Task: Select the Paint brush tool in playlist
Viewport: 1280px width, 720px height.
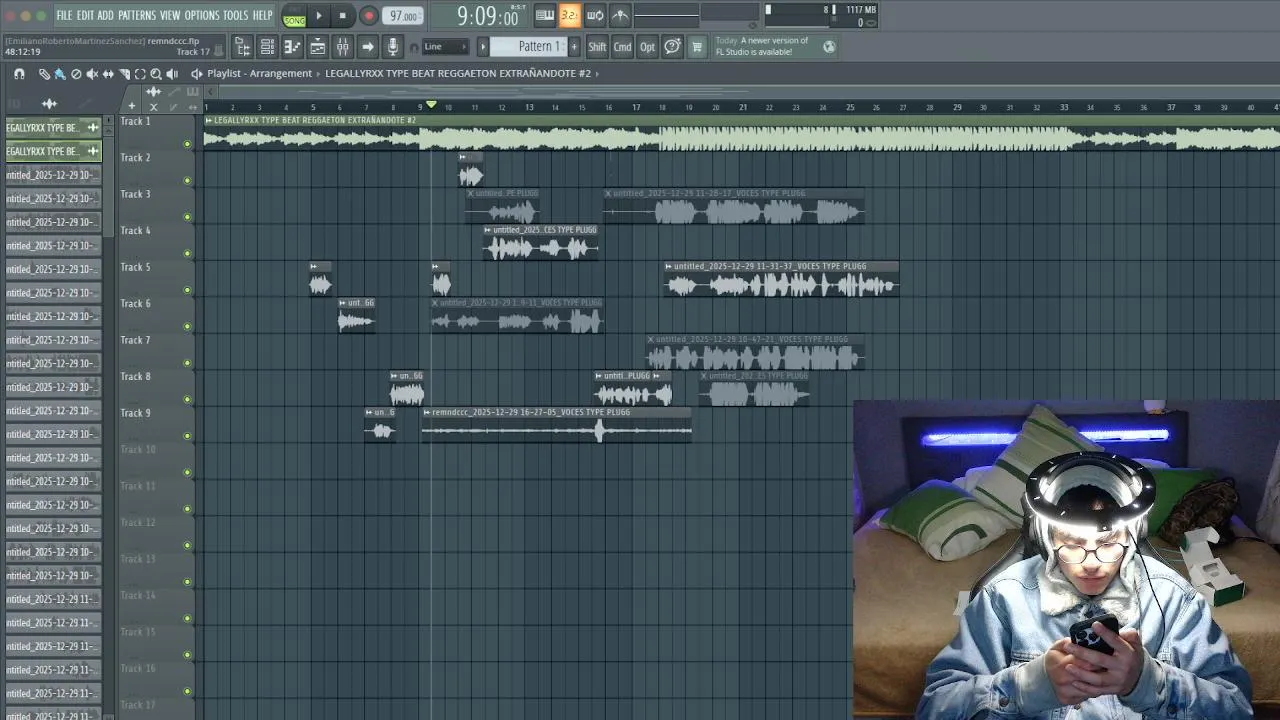Action: tap(60, 74)
